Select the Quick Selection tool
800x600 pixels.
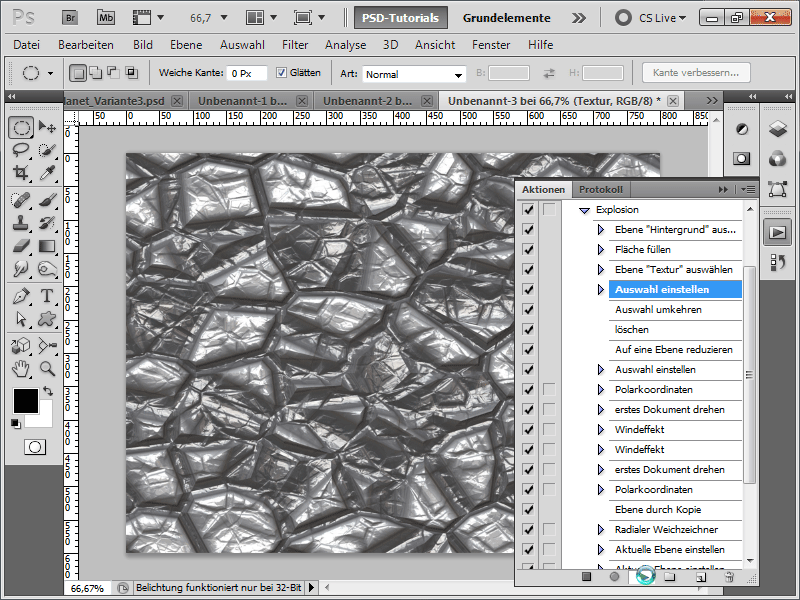click(x=47, y=150)
